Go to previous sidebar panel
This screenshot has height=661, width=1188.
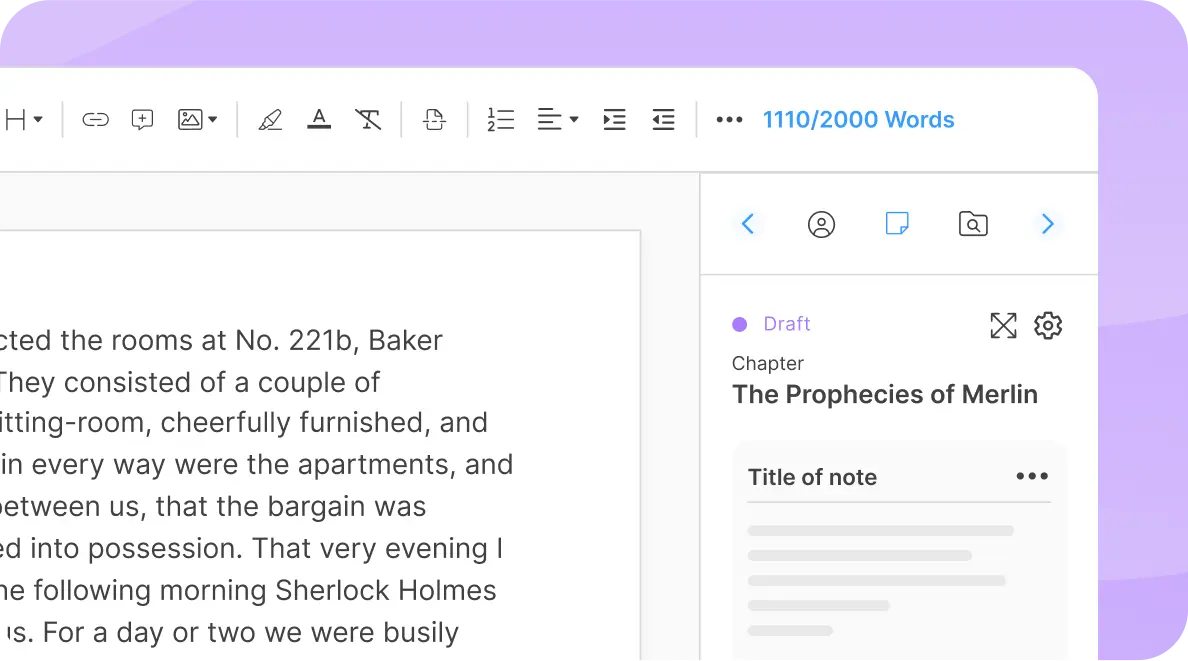[x=747, y=224]
